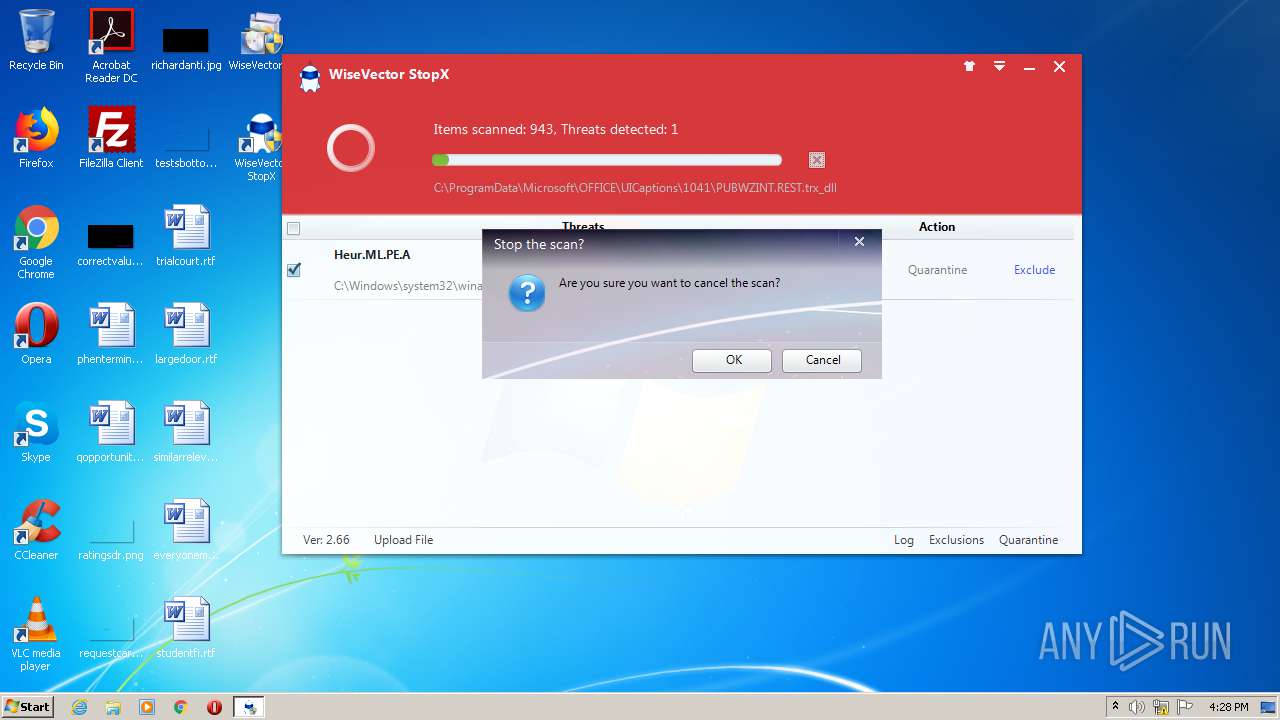Select the VLC media player desktop icon
Viewport: 1280px width, 720px height.
[x=36, y=634]
